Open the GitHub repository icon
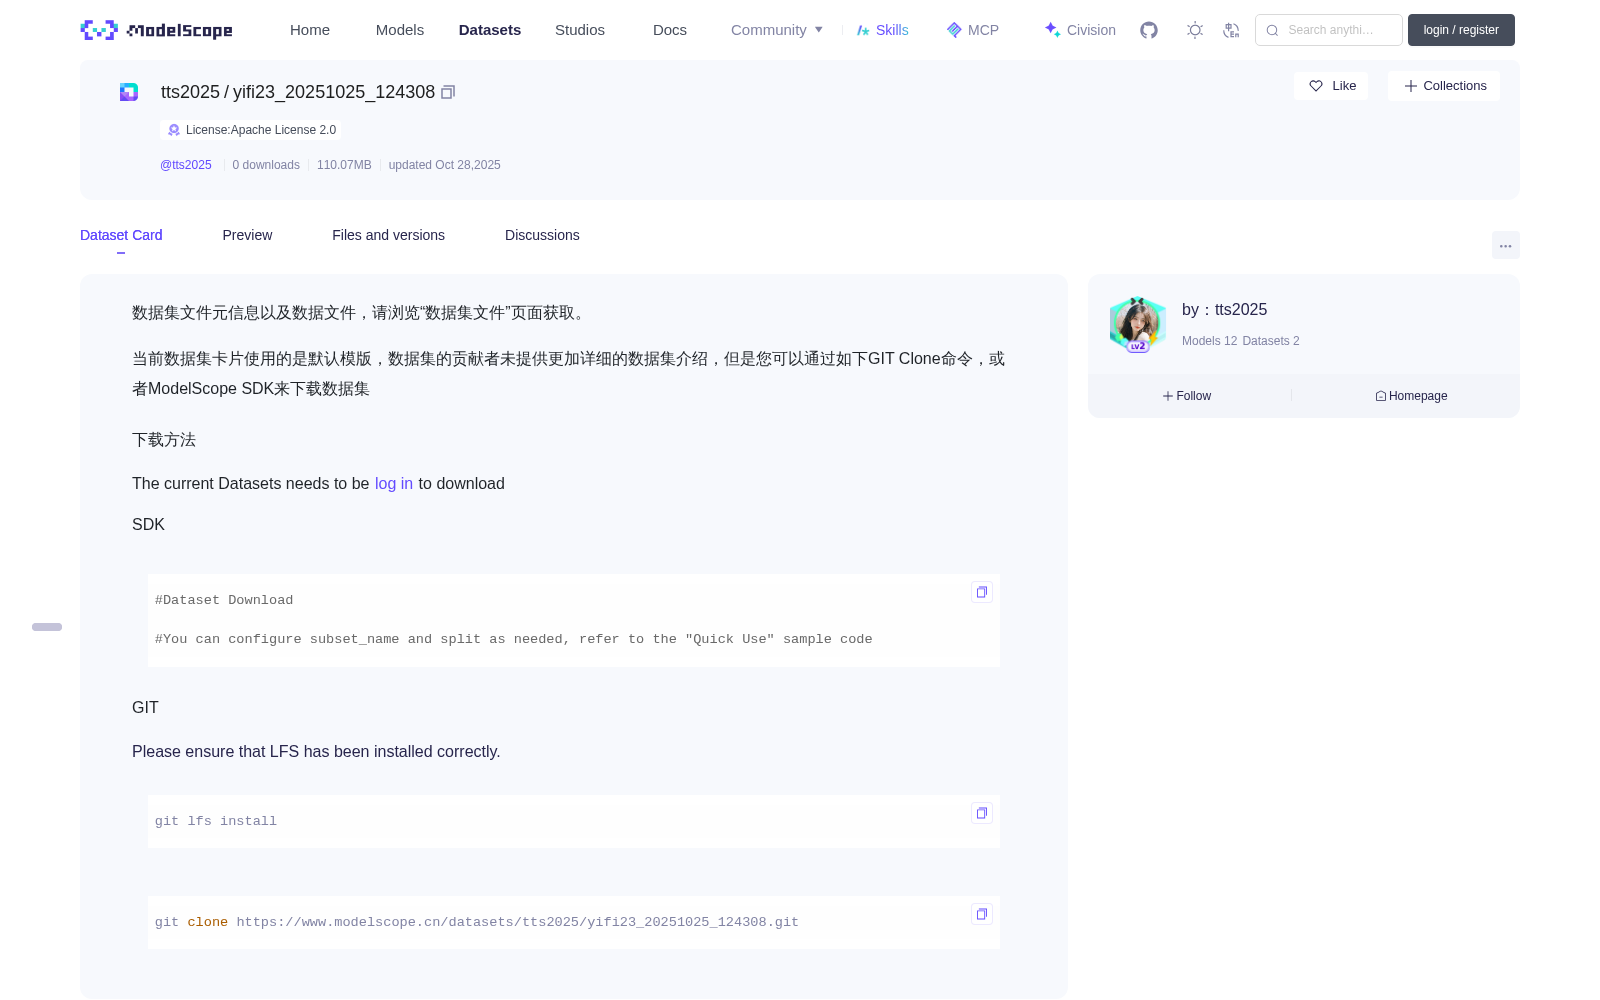This screenshot has height=1000, width=1600. [1149, 30]
